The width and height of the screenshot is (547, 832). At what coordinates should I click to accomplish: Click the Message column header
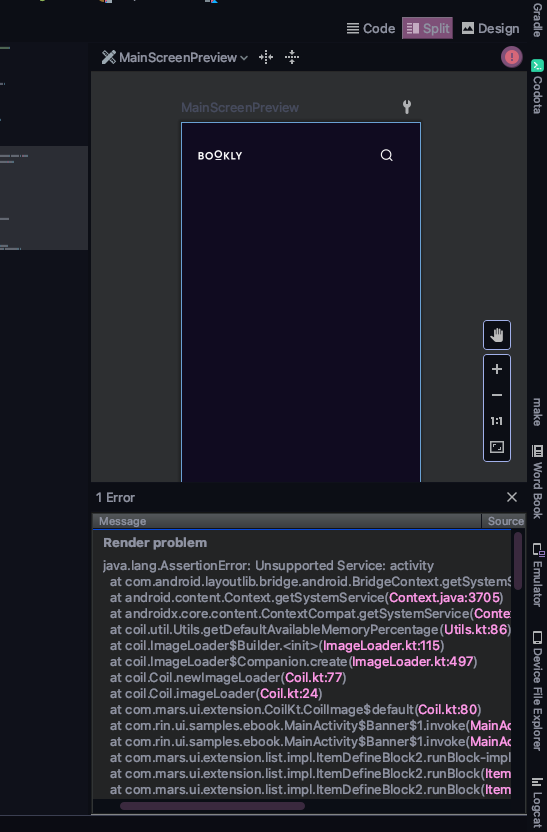[x=287, y=521]
